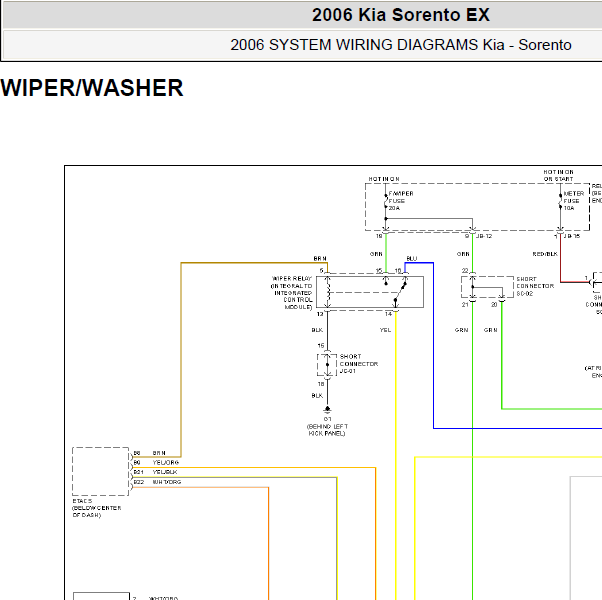Select the SHORT CONNECTOR JC-01 label

[359, 364]
